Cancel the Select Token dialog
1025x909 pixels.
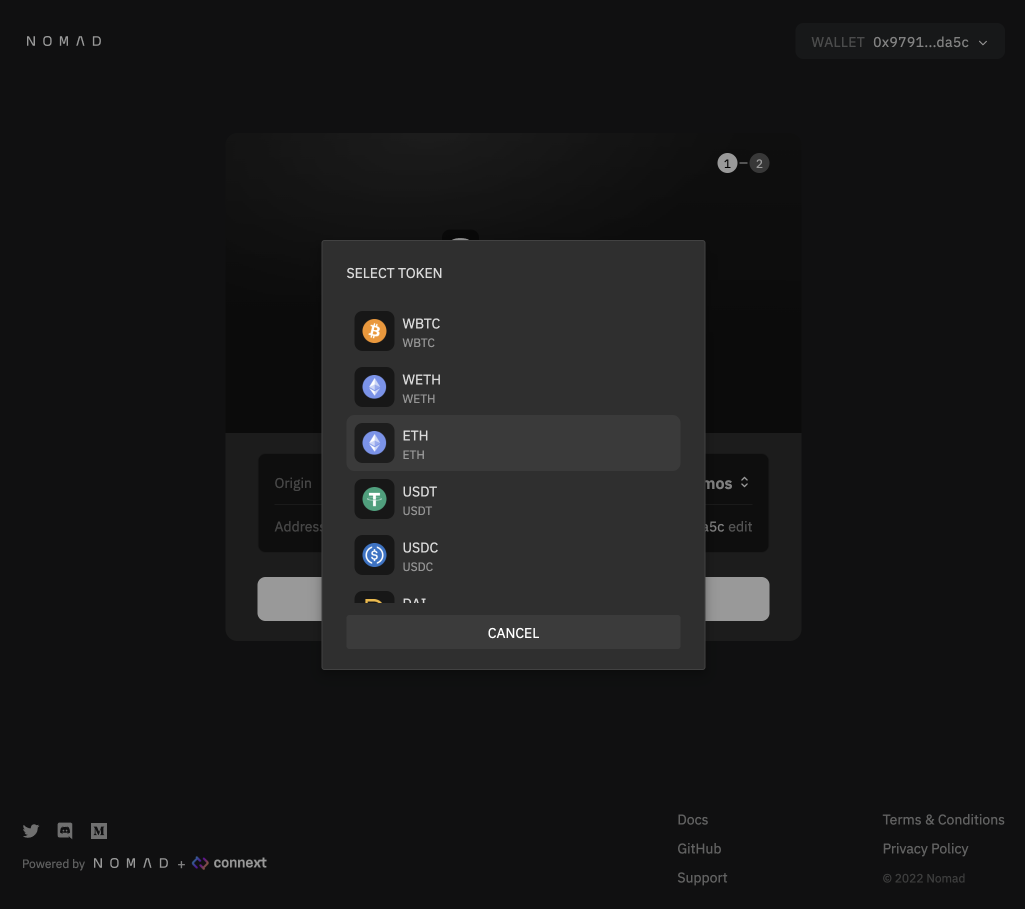click(x=513, y=633)
